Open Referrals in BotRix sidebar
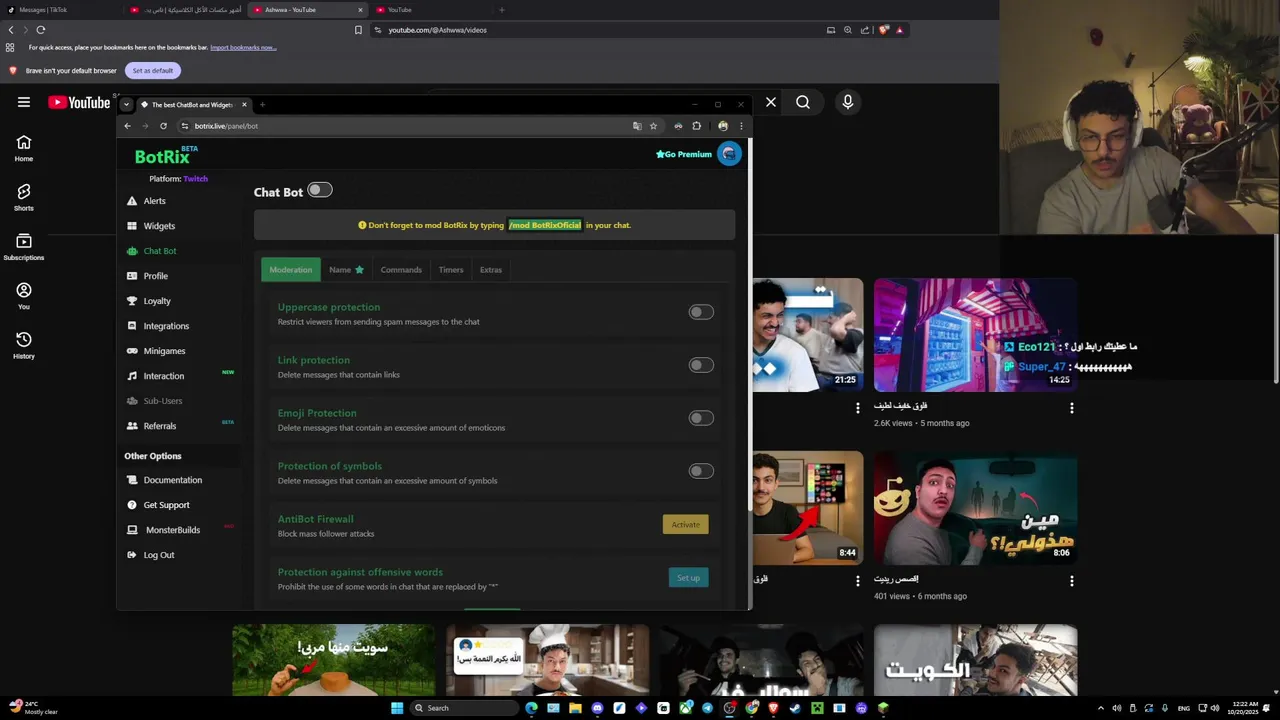Image resolution: width=1280 pixels, height=720 pixels. (151, 426)
